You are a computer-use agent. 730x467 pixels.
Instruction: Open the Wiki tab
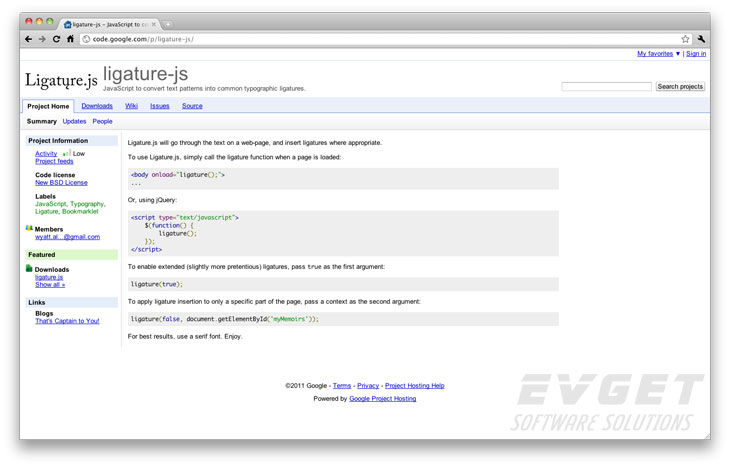(131, 106)
